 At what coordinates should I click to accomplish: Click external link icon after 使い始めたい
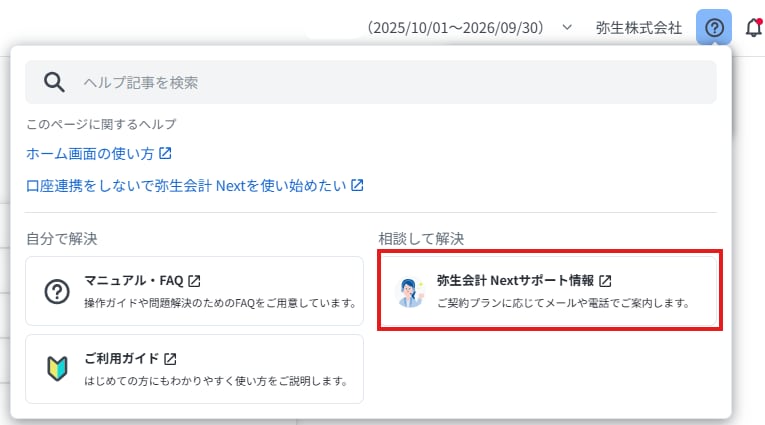pyautogui.click(x=357, y=185)
